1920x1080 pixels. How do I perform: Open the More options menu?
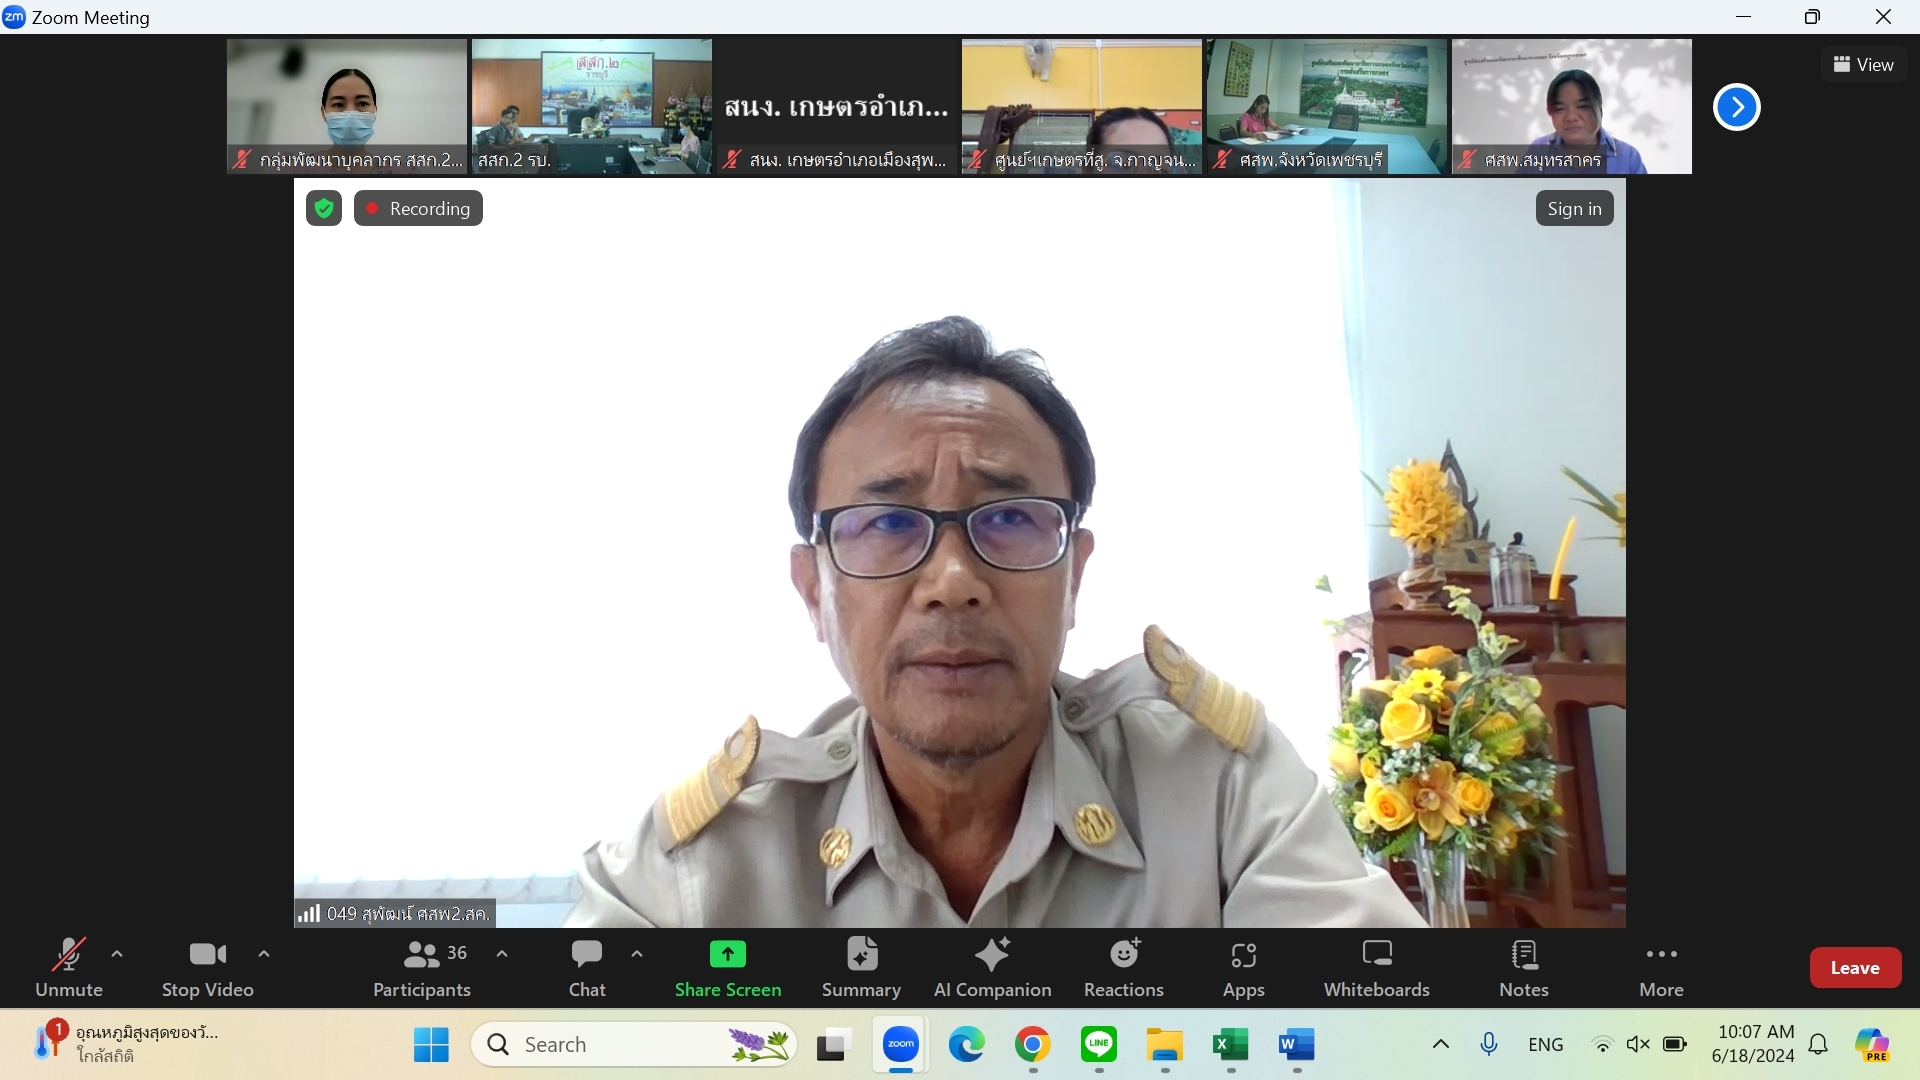point(1661,967)
